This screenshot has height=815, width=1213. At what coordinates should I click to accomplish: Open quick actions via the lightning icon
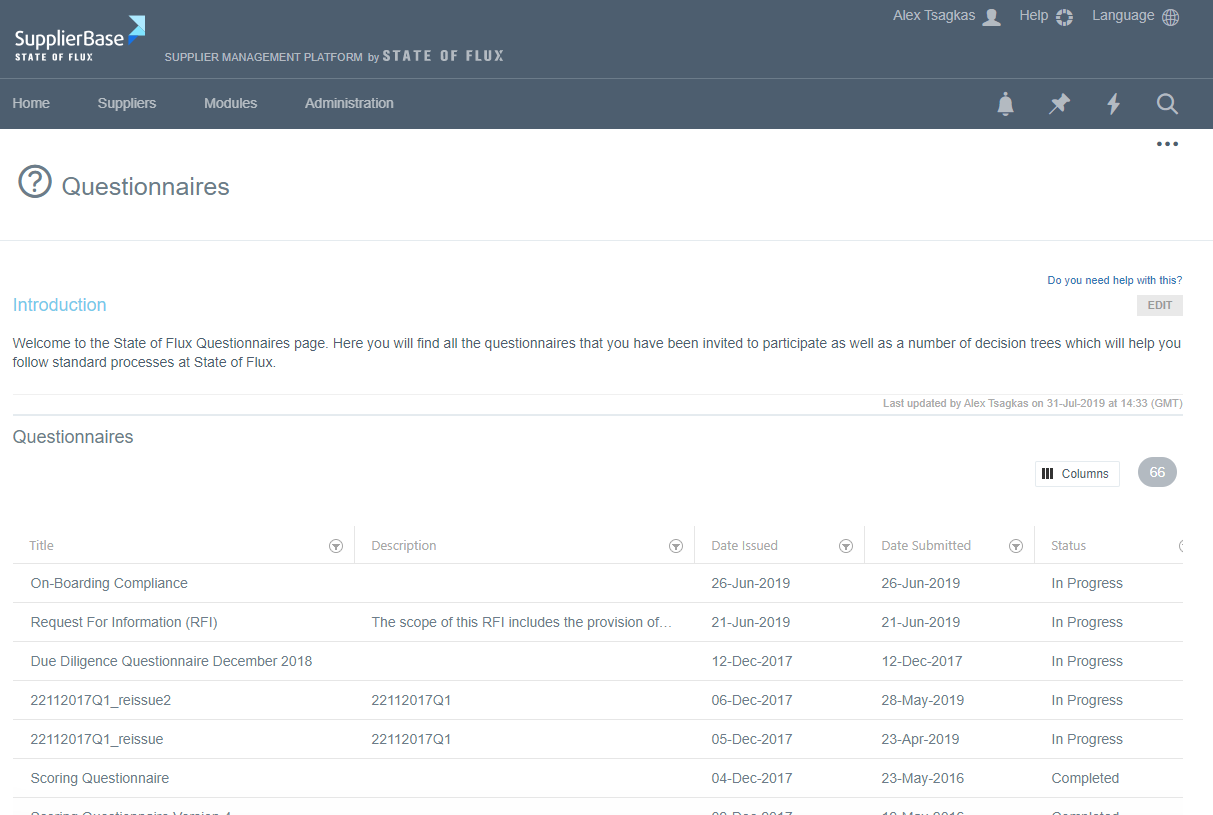tap(1113, 103)
